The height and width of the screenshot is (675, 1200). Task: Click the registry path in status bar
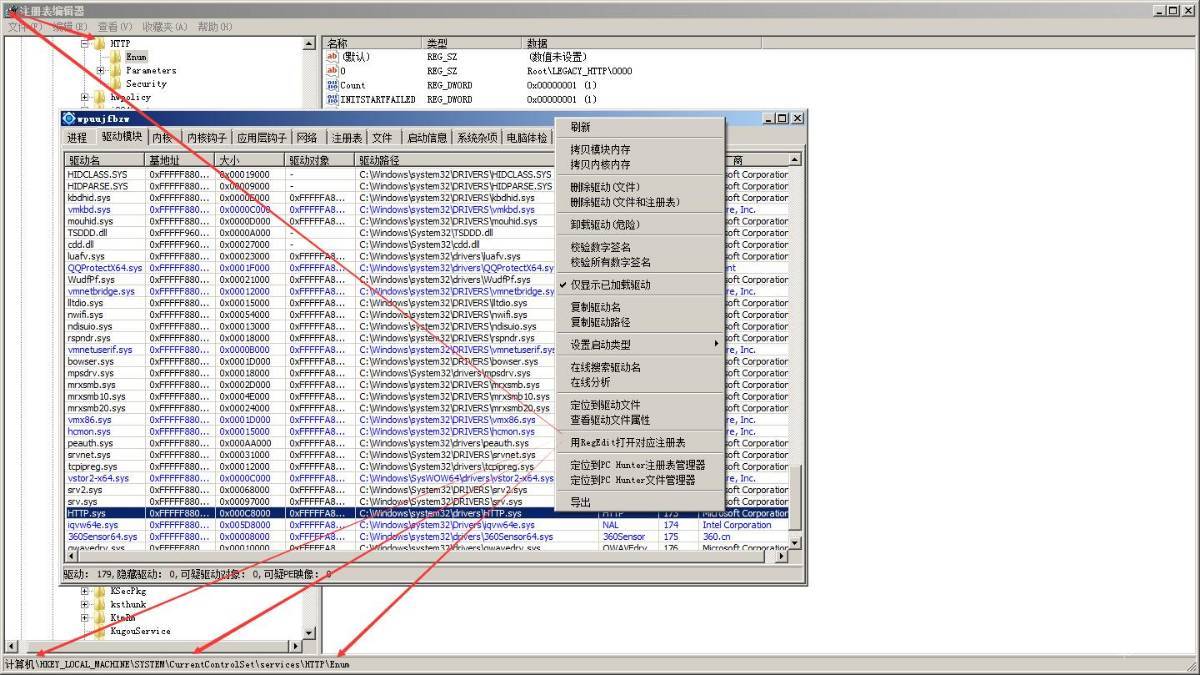[x=178, y=664]
